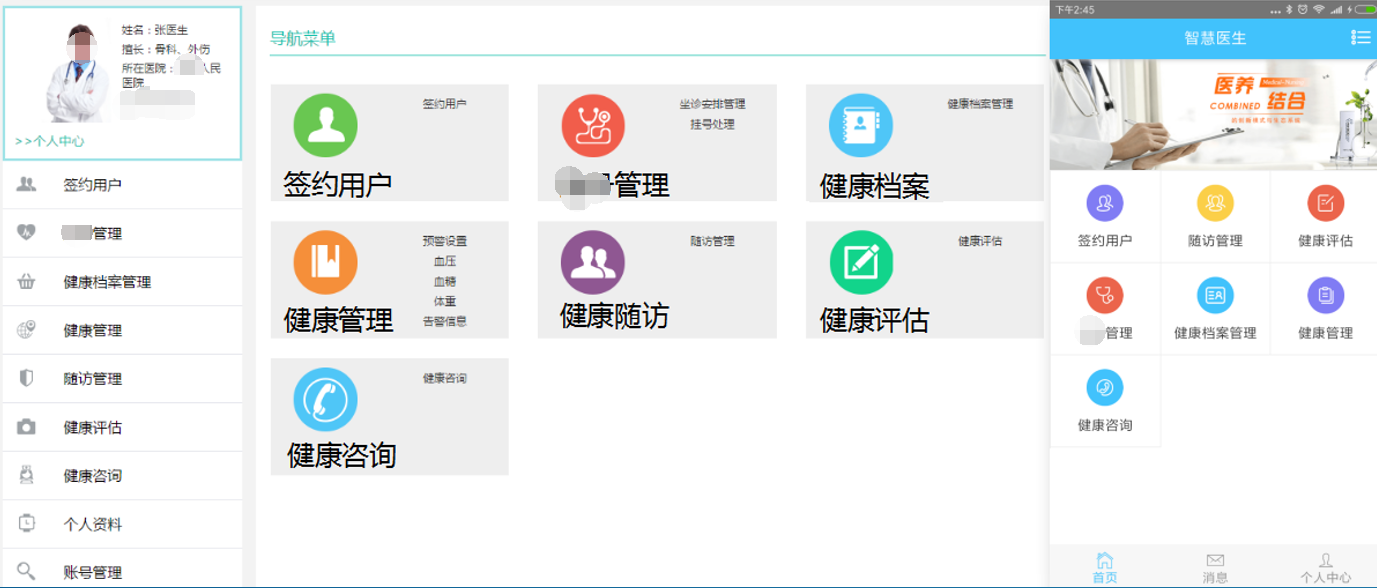Open the list menu icon in 智慧医生 header
The image size is (1377, 588).
(1360, 37)
